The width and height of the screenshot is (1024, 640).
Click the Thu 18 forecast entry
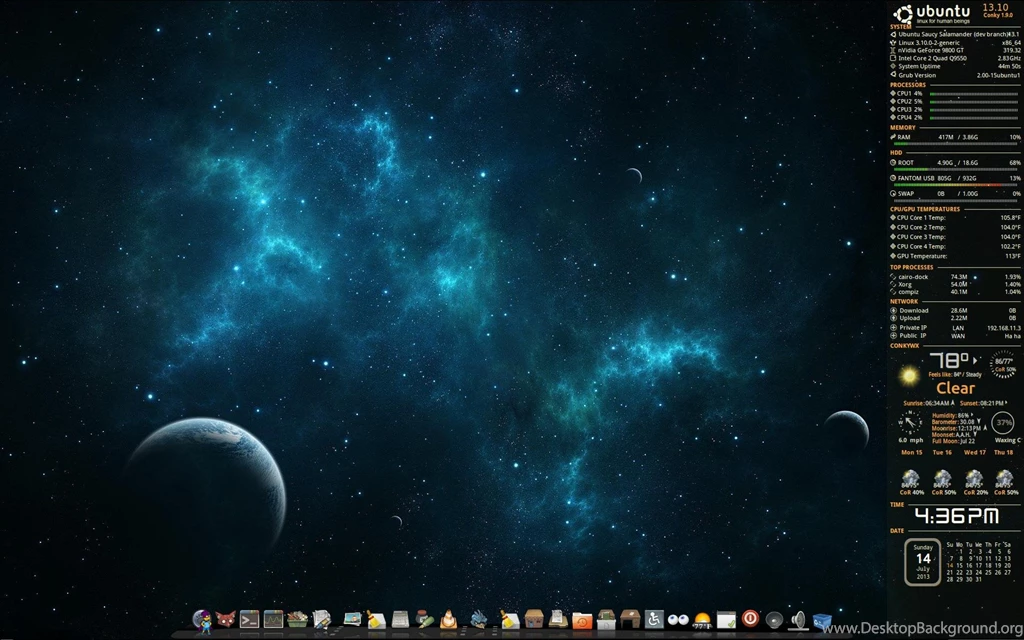point(1003,452)
